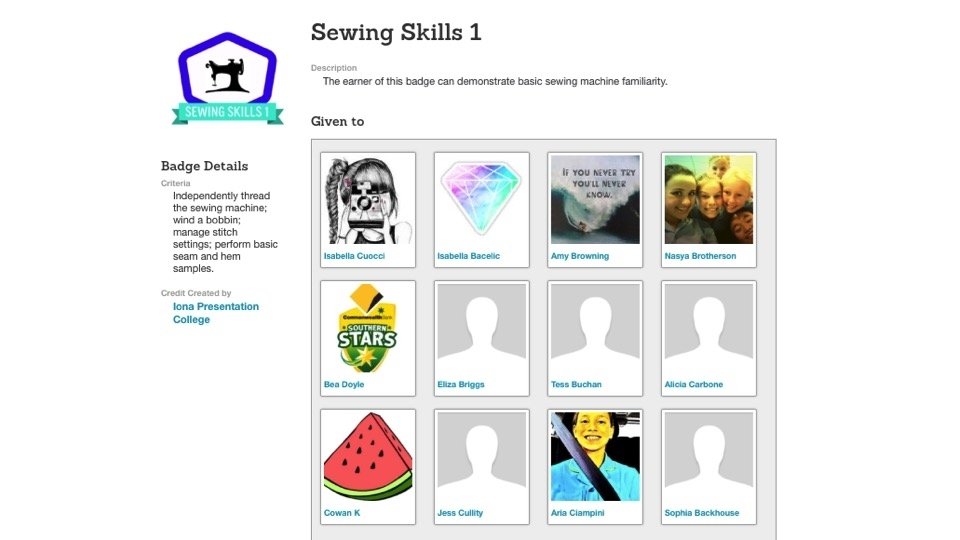960x540 pixels.
Task: Open the Sophia Backhouse name link
Action: coord(702,513)
